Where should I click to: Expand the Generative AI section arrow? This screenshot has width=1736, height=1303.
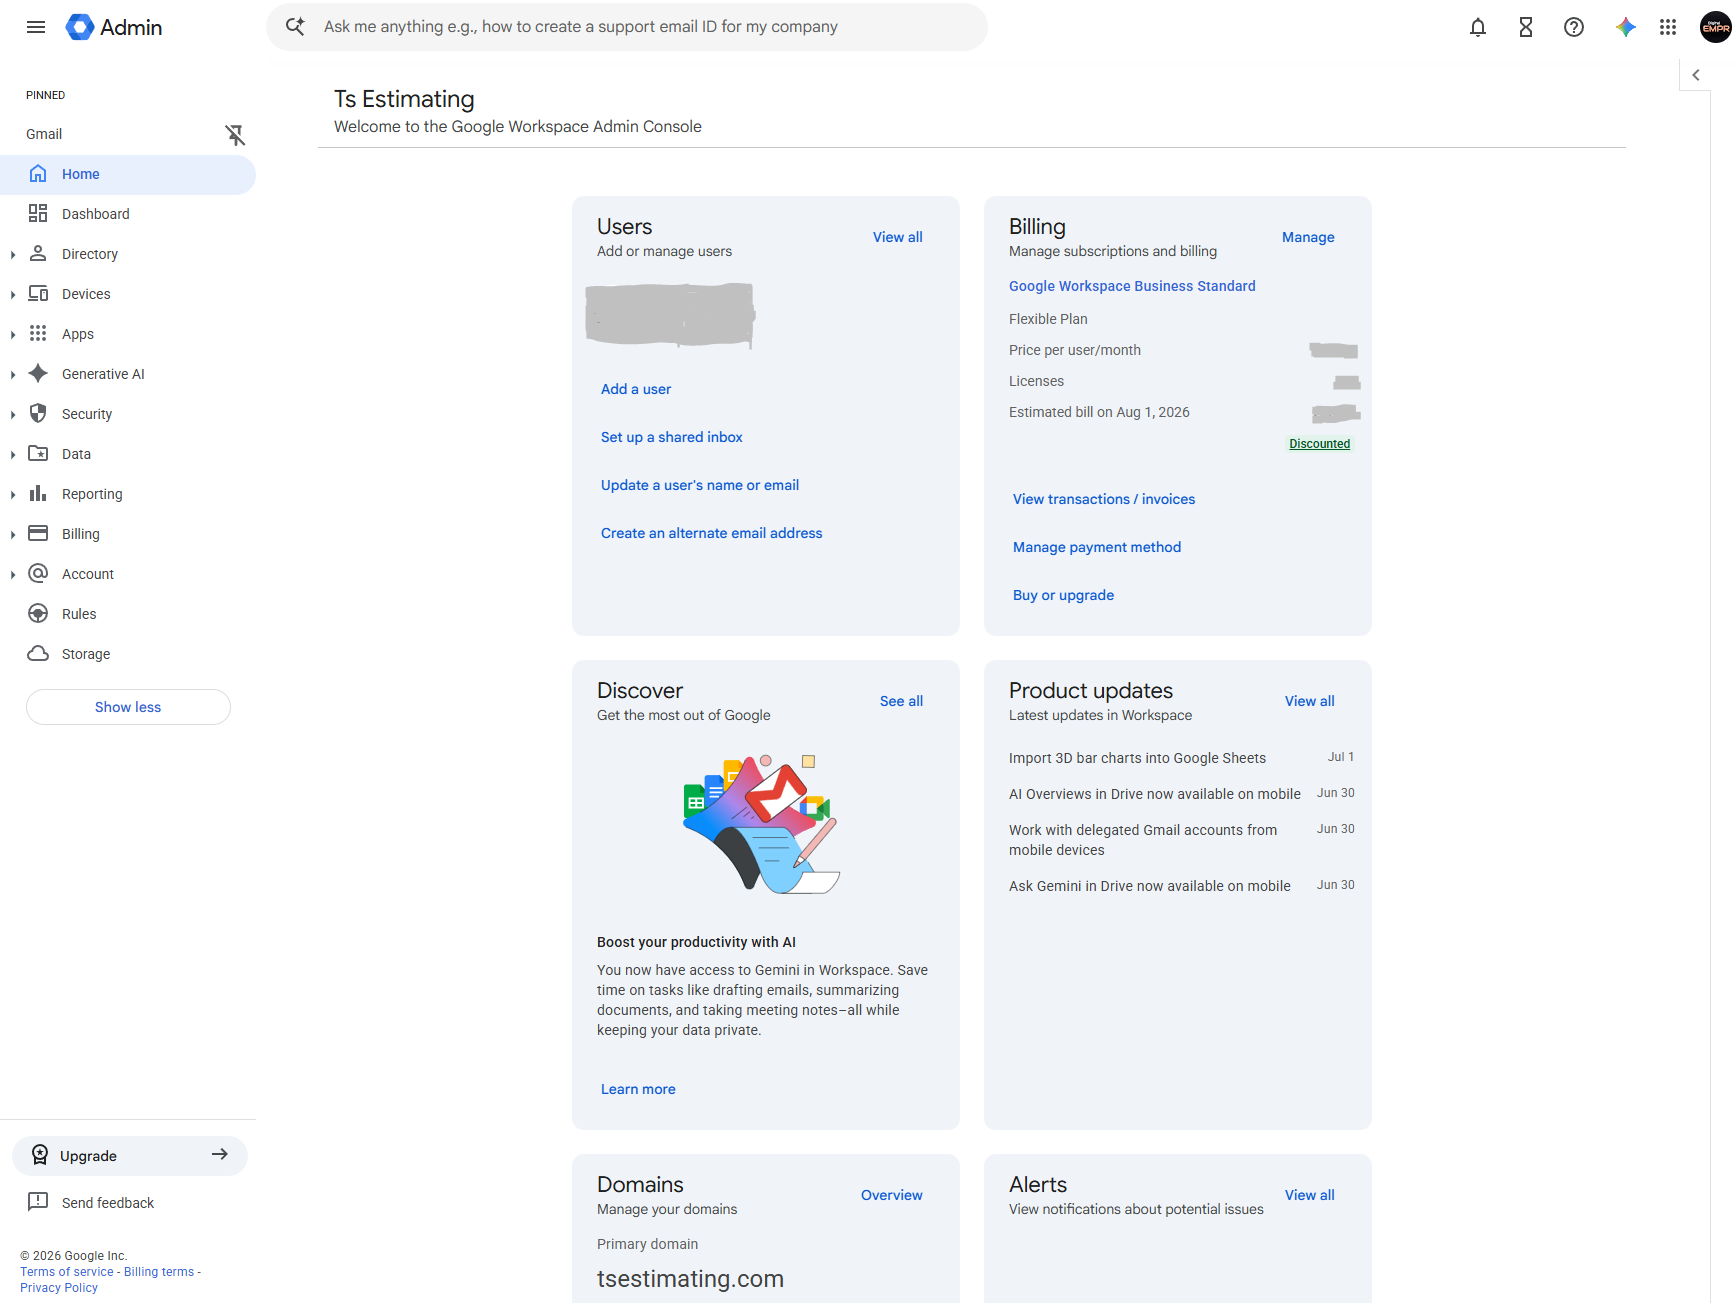(x=12, y=375)
